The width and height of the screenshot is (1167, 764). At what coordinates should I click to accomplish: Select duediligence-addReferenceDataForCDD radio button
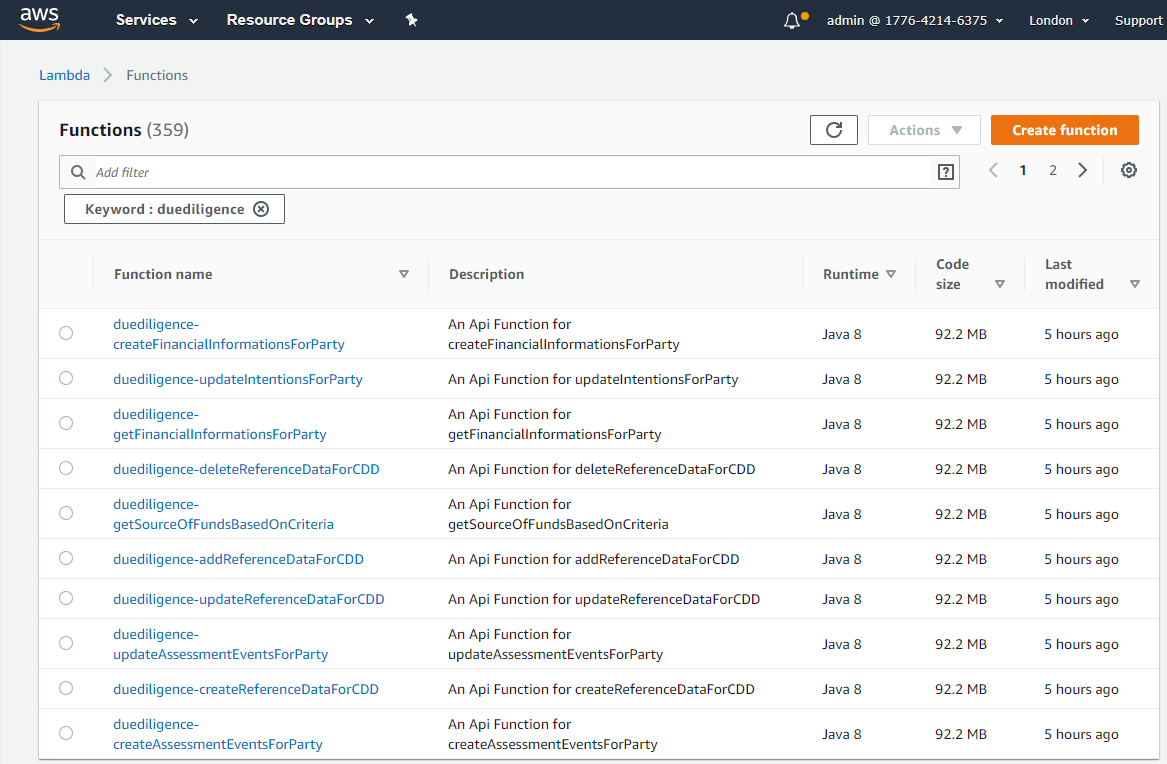point(66,558)
